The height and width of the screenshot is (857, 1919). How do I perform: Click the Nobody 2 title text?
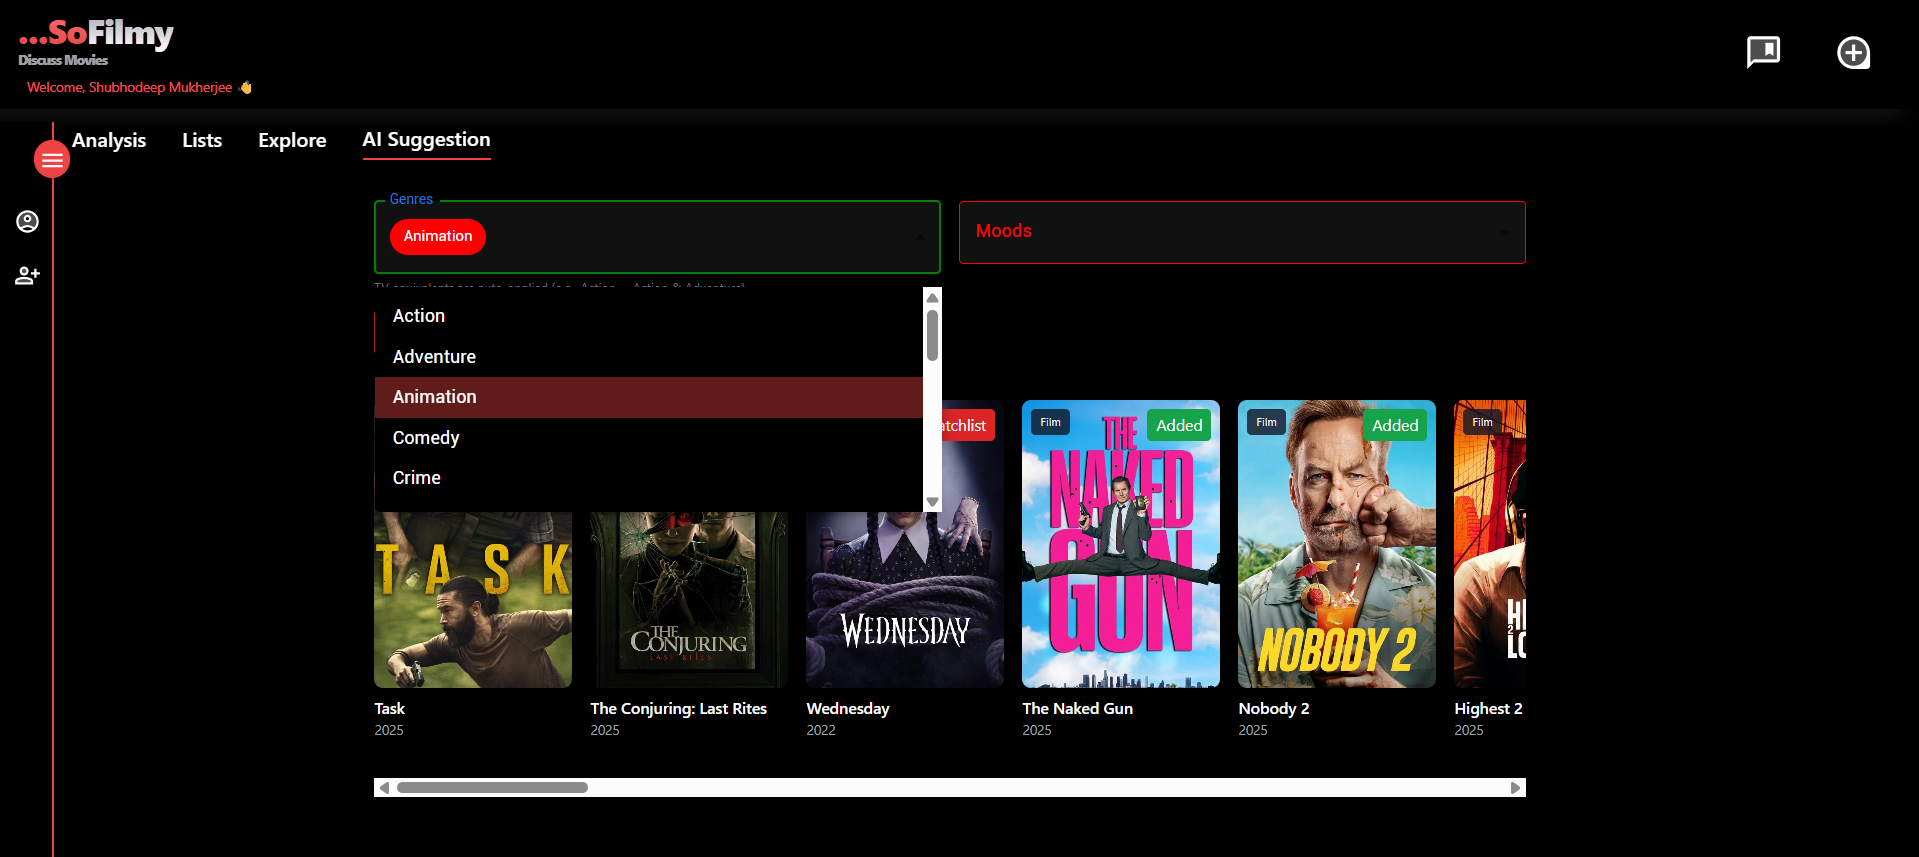pyautogui.click(x=1274, y=708)
